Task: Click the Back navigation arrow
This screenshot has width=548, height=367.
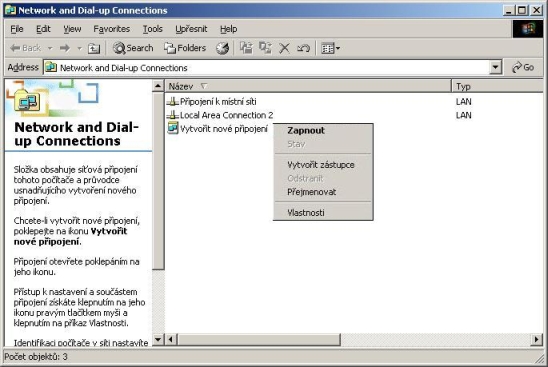Action: (x=26, y=48)
